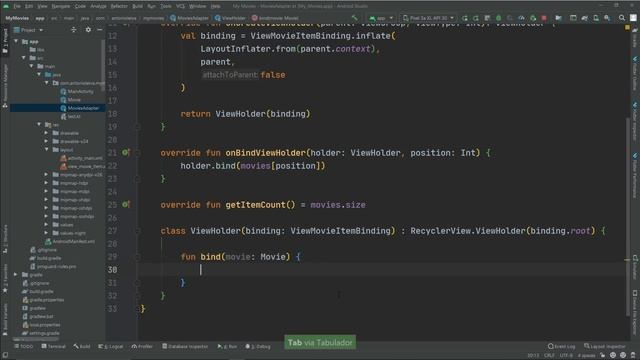Toggle the Structure sidebar tab

click(5, 239)
